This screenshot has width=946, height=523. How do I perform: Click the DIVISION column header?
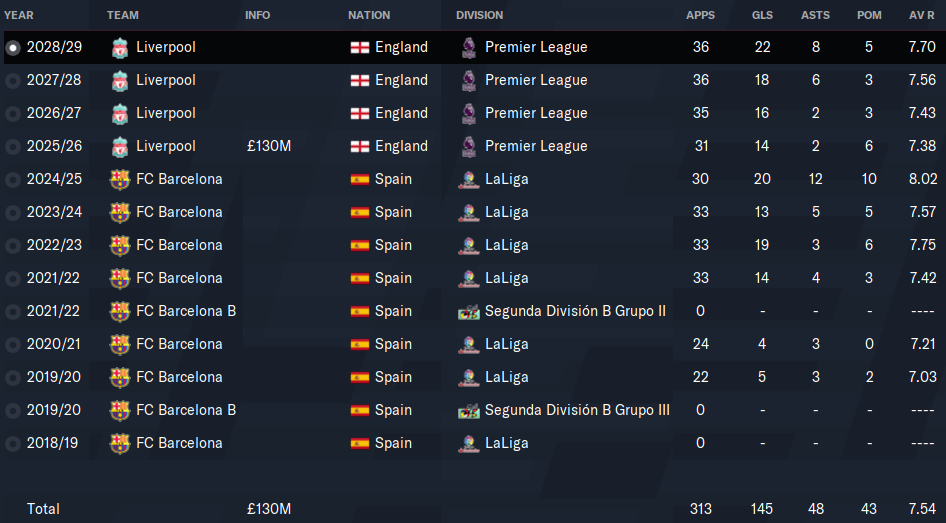480,15
